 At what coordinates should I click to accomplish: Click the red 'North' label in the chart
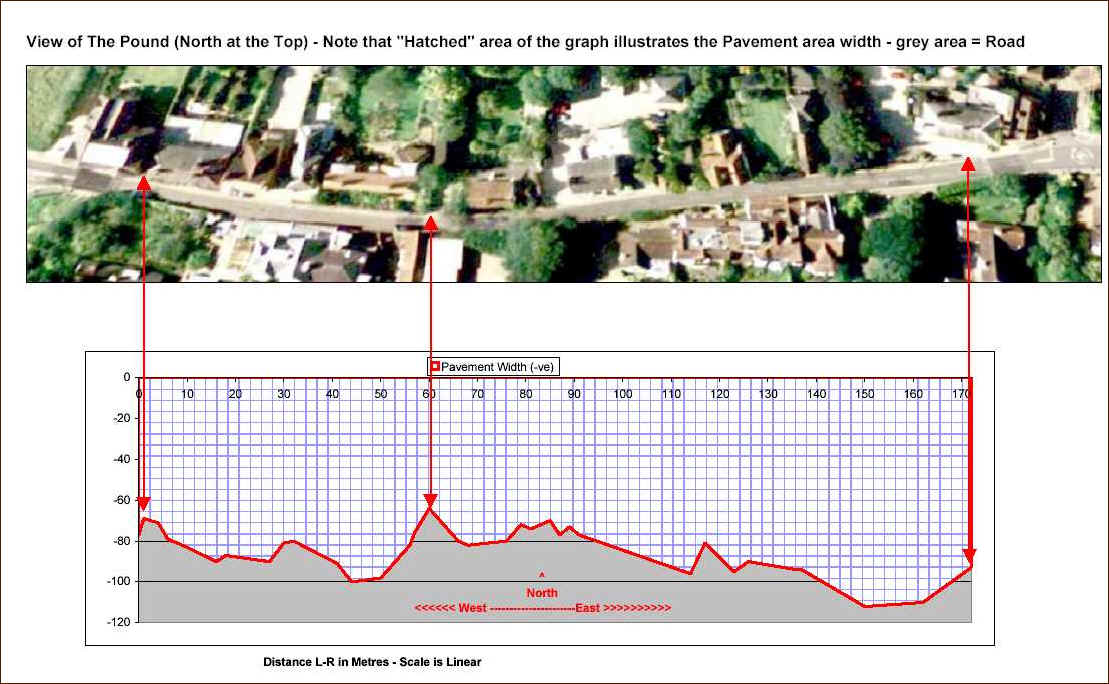[x=542, y=593]
